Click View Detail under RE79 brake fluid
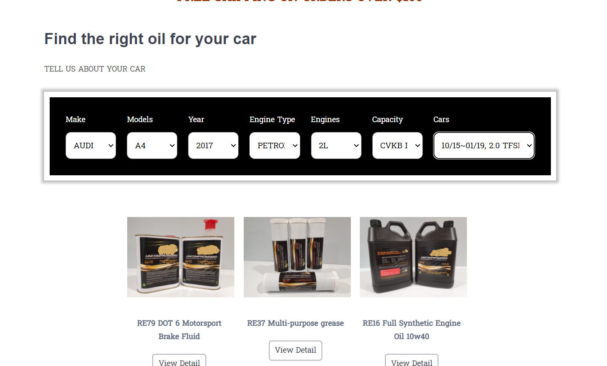This screenshot has height=366, width=607. click(179, 361)
